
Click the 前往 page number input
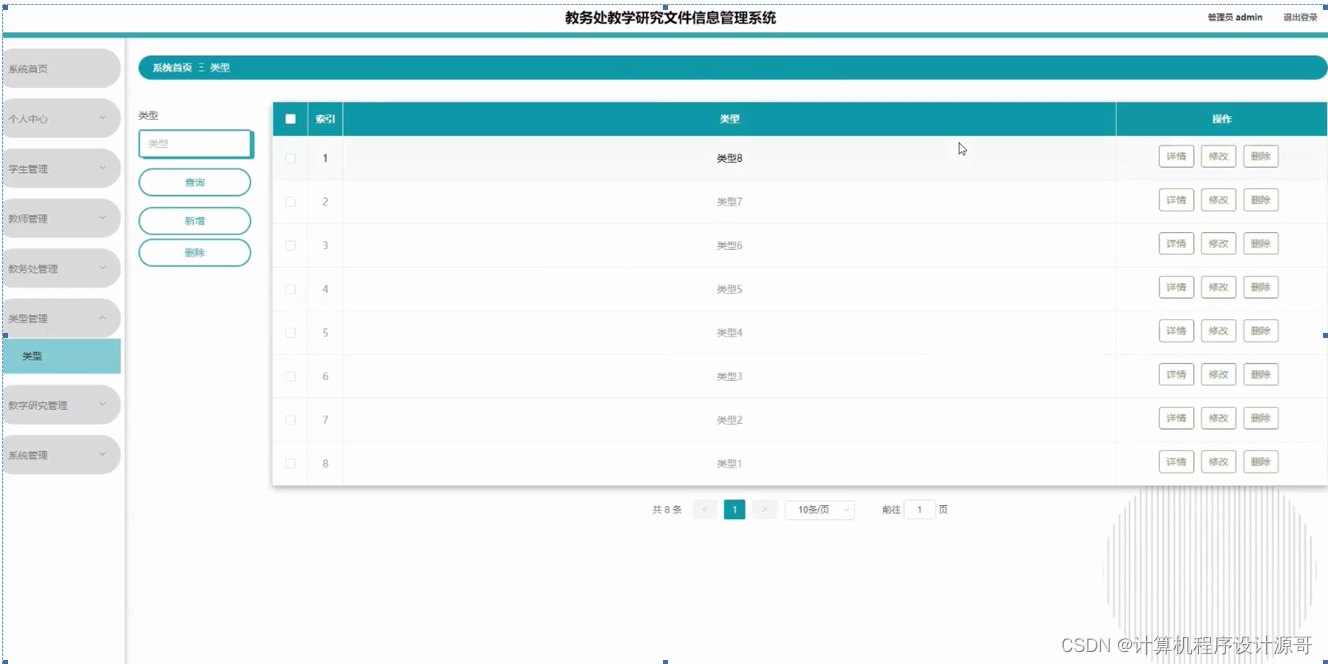tap(919, 510)
